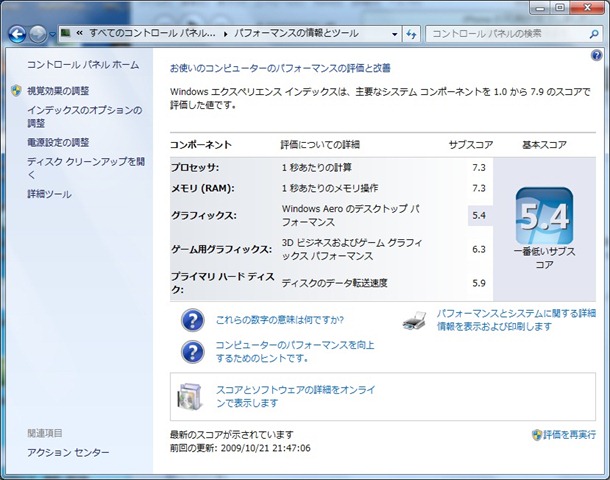The width and height of the screenshot is (610, 480).
Task: Click パフォーマンスの情報とツール breadcrumb
Action: point(296,33)
